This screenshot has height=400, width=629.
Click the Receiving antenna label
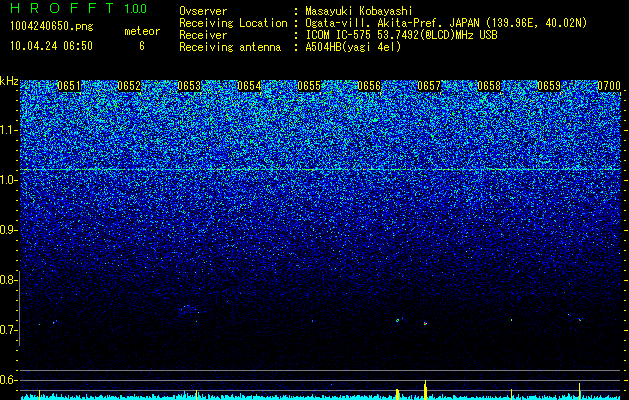pyautogui.click(x=230, y=47)
